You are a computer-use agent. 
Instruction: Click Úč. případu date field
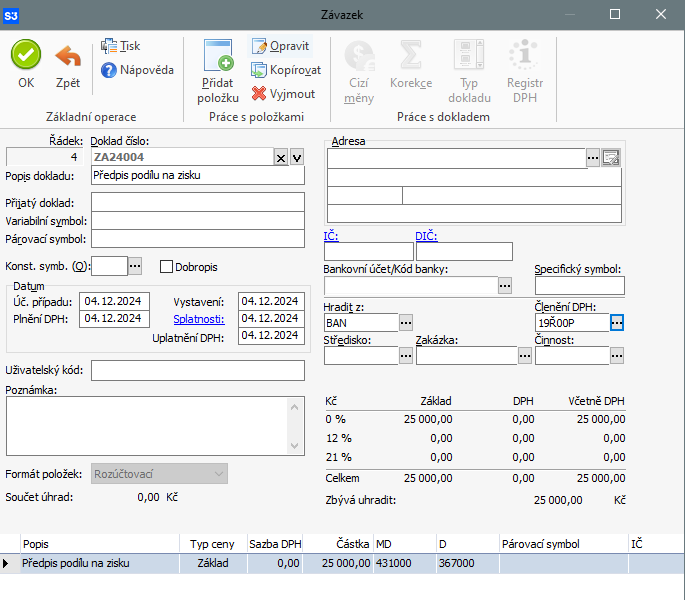(114, 301)
